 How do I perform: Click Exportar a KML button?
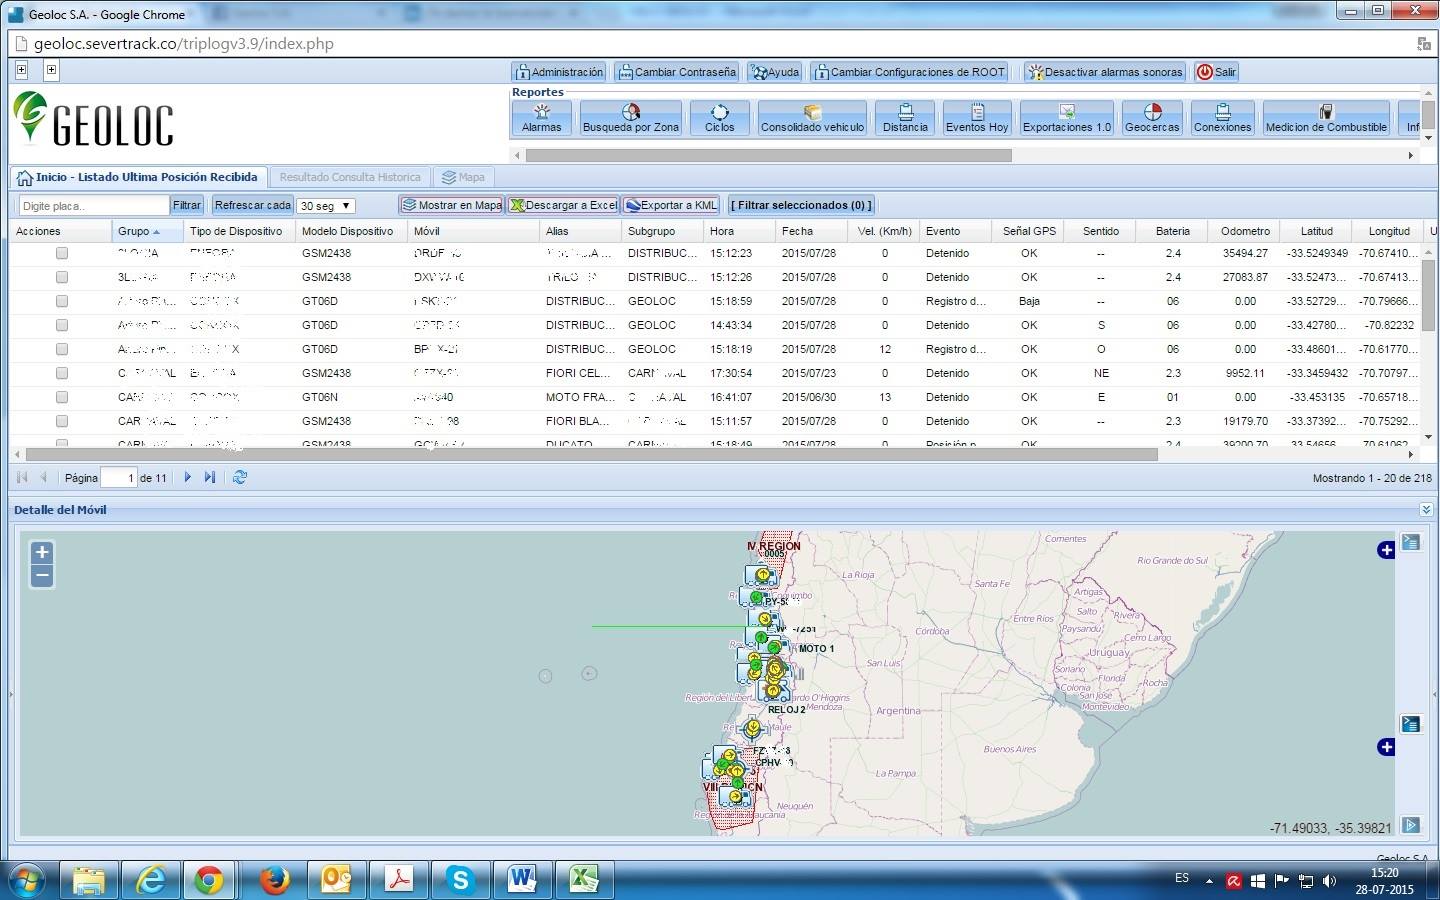pos(671,205)
